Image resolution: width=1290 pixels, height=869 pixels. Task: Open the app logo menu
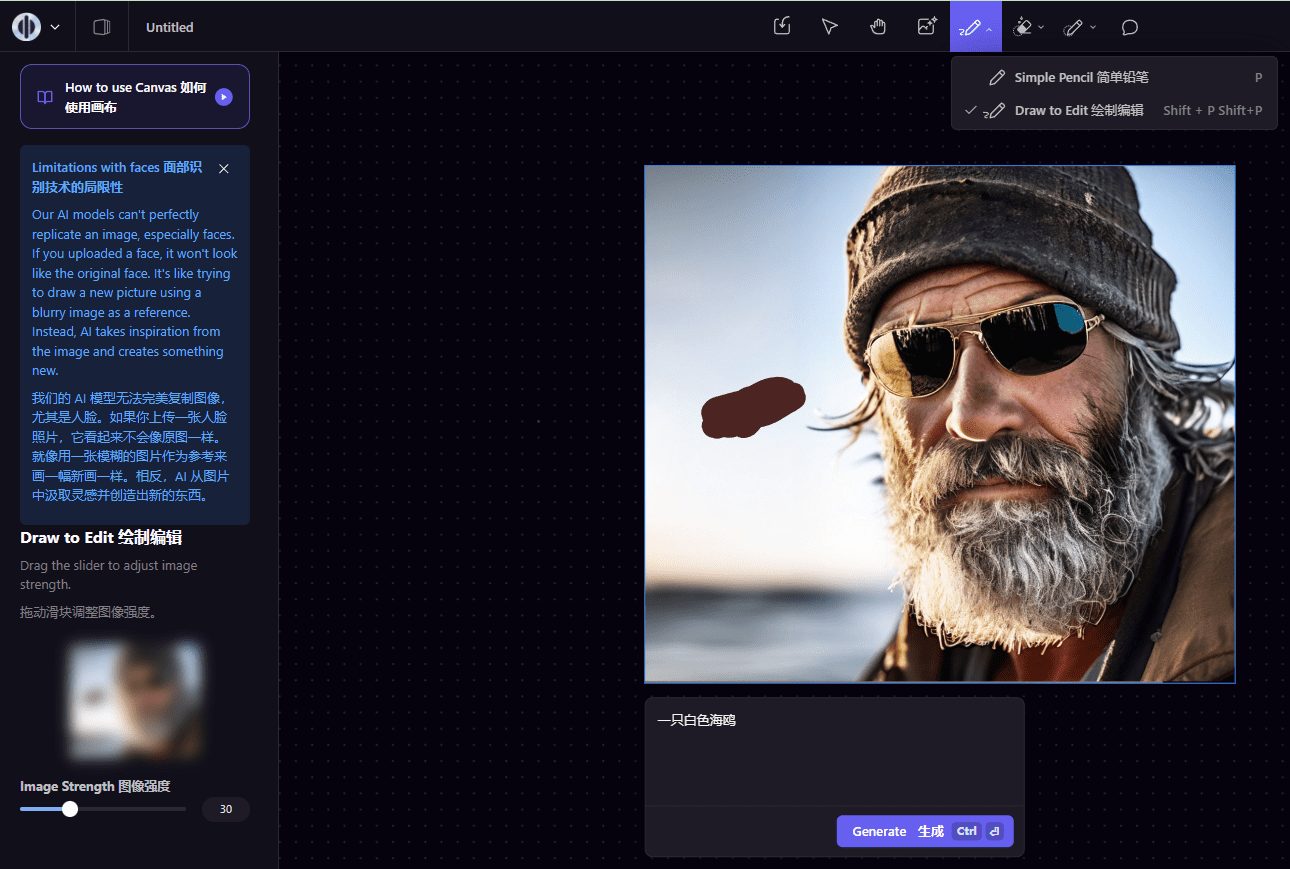(x=27, y=27)
